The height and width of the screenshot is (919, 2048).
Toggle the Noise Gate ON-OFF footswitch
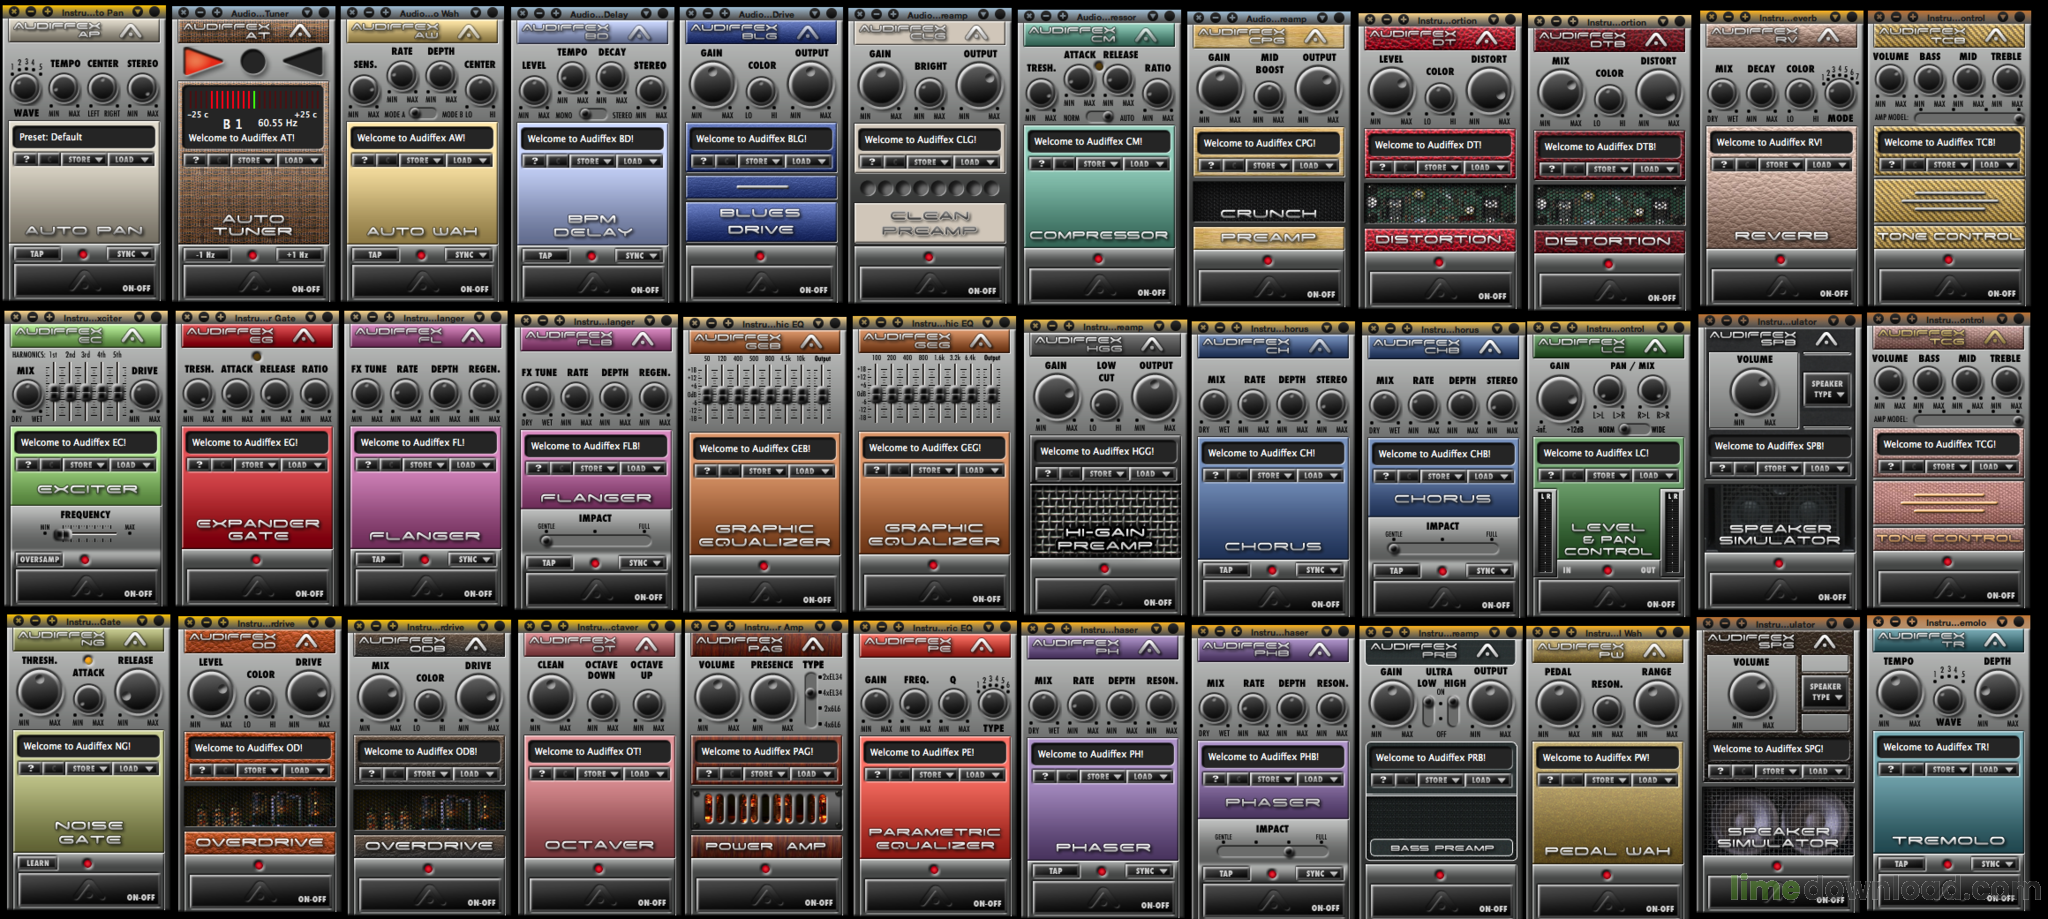89,891
